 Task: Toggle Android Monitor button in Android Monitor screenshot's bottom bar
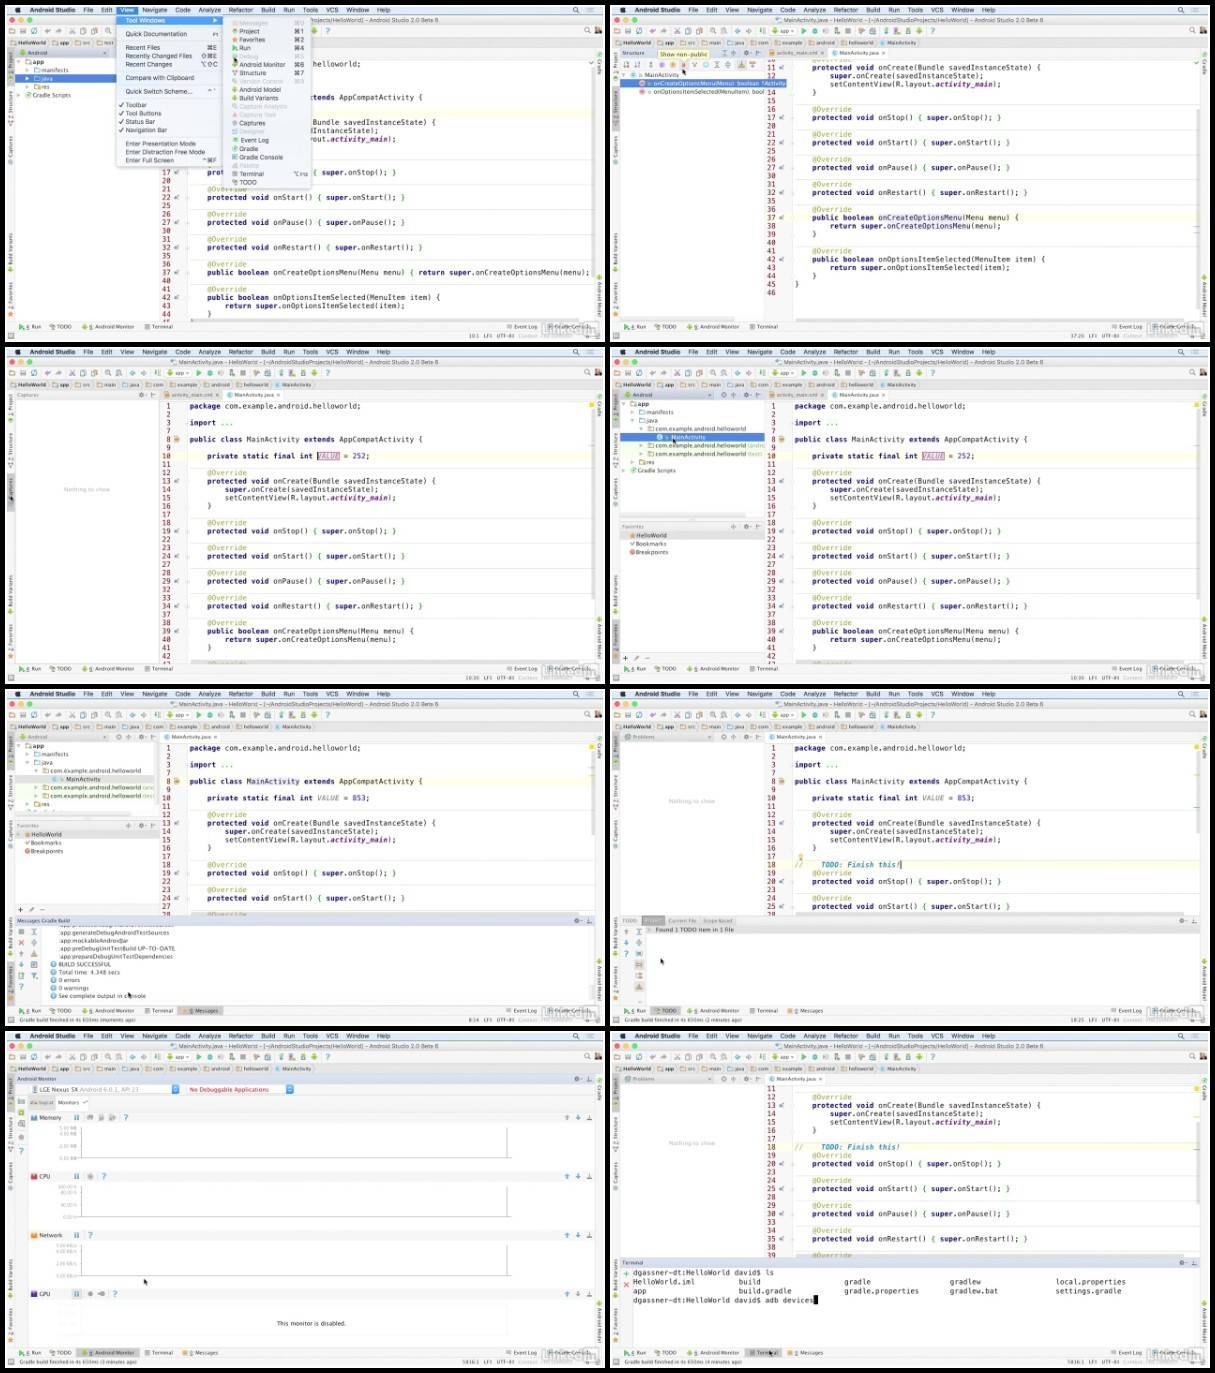[x=108, y=1353]
